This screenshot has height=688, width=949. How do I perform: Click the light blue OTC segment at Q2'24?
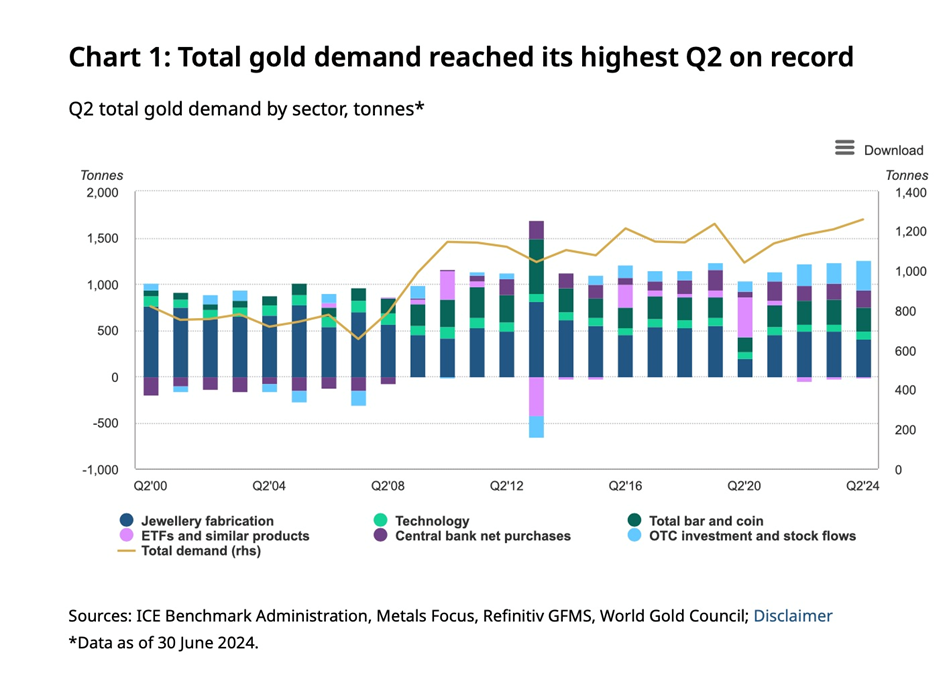(862, 276)
